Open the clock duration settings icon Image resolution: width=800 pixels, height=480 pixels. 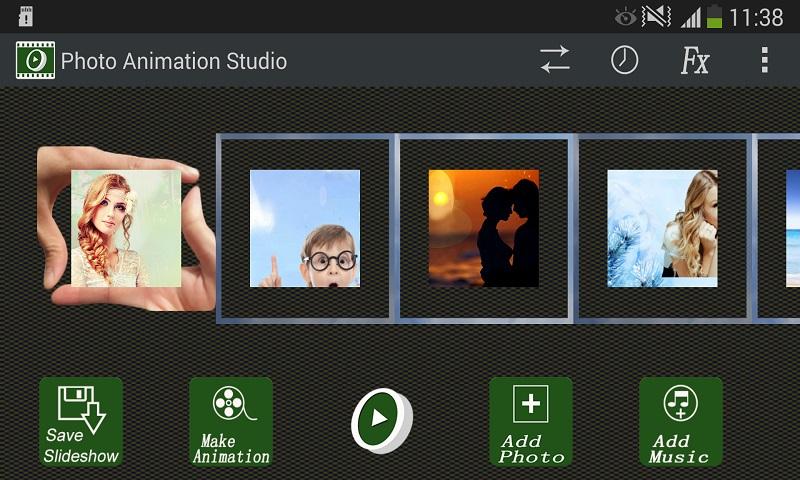(624, 60)
